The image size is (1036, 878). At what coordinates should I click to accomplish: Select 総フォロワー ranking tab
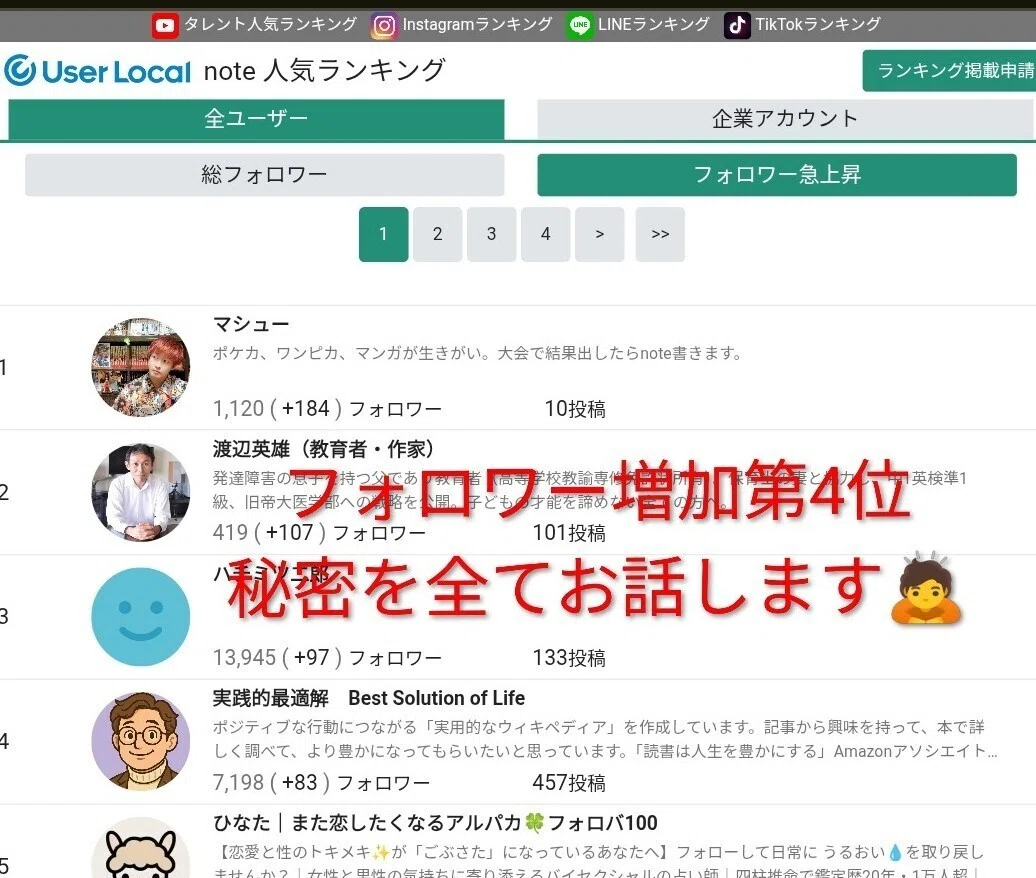[x=264, y=174]
